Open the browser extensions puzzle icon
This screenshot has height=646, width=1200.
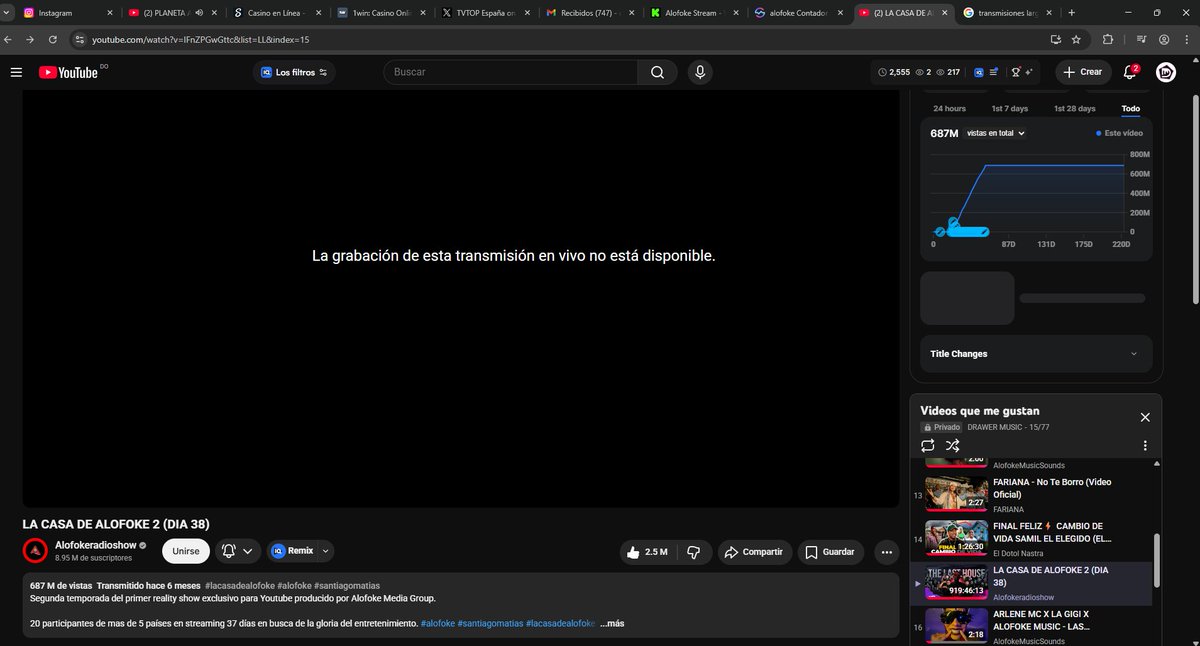1108,39
